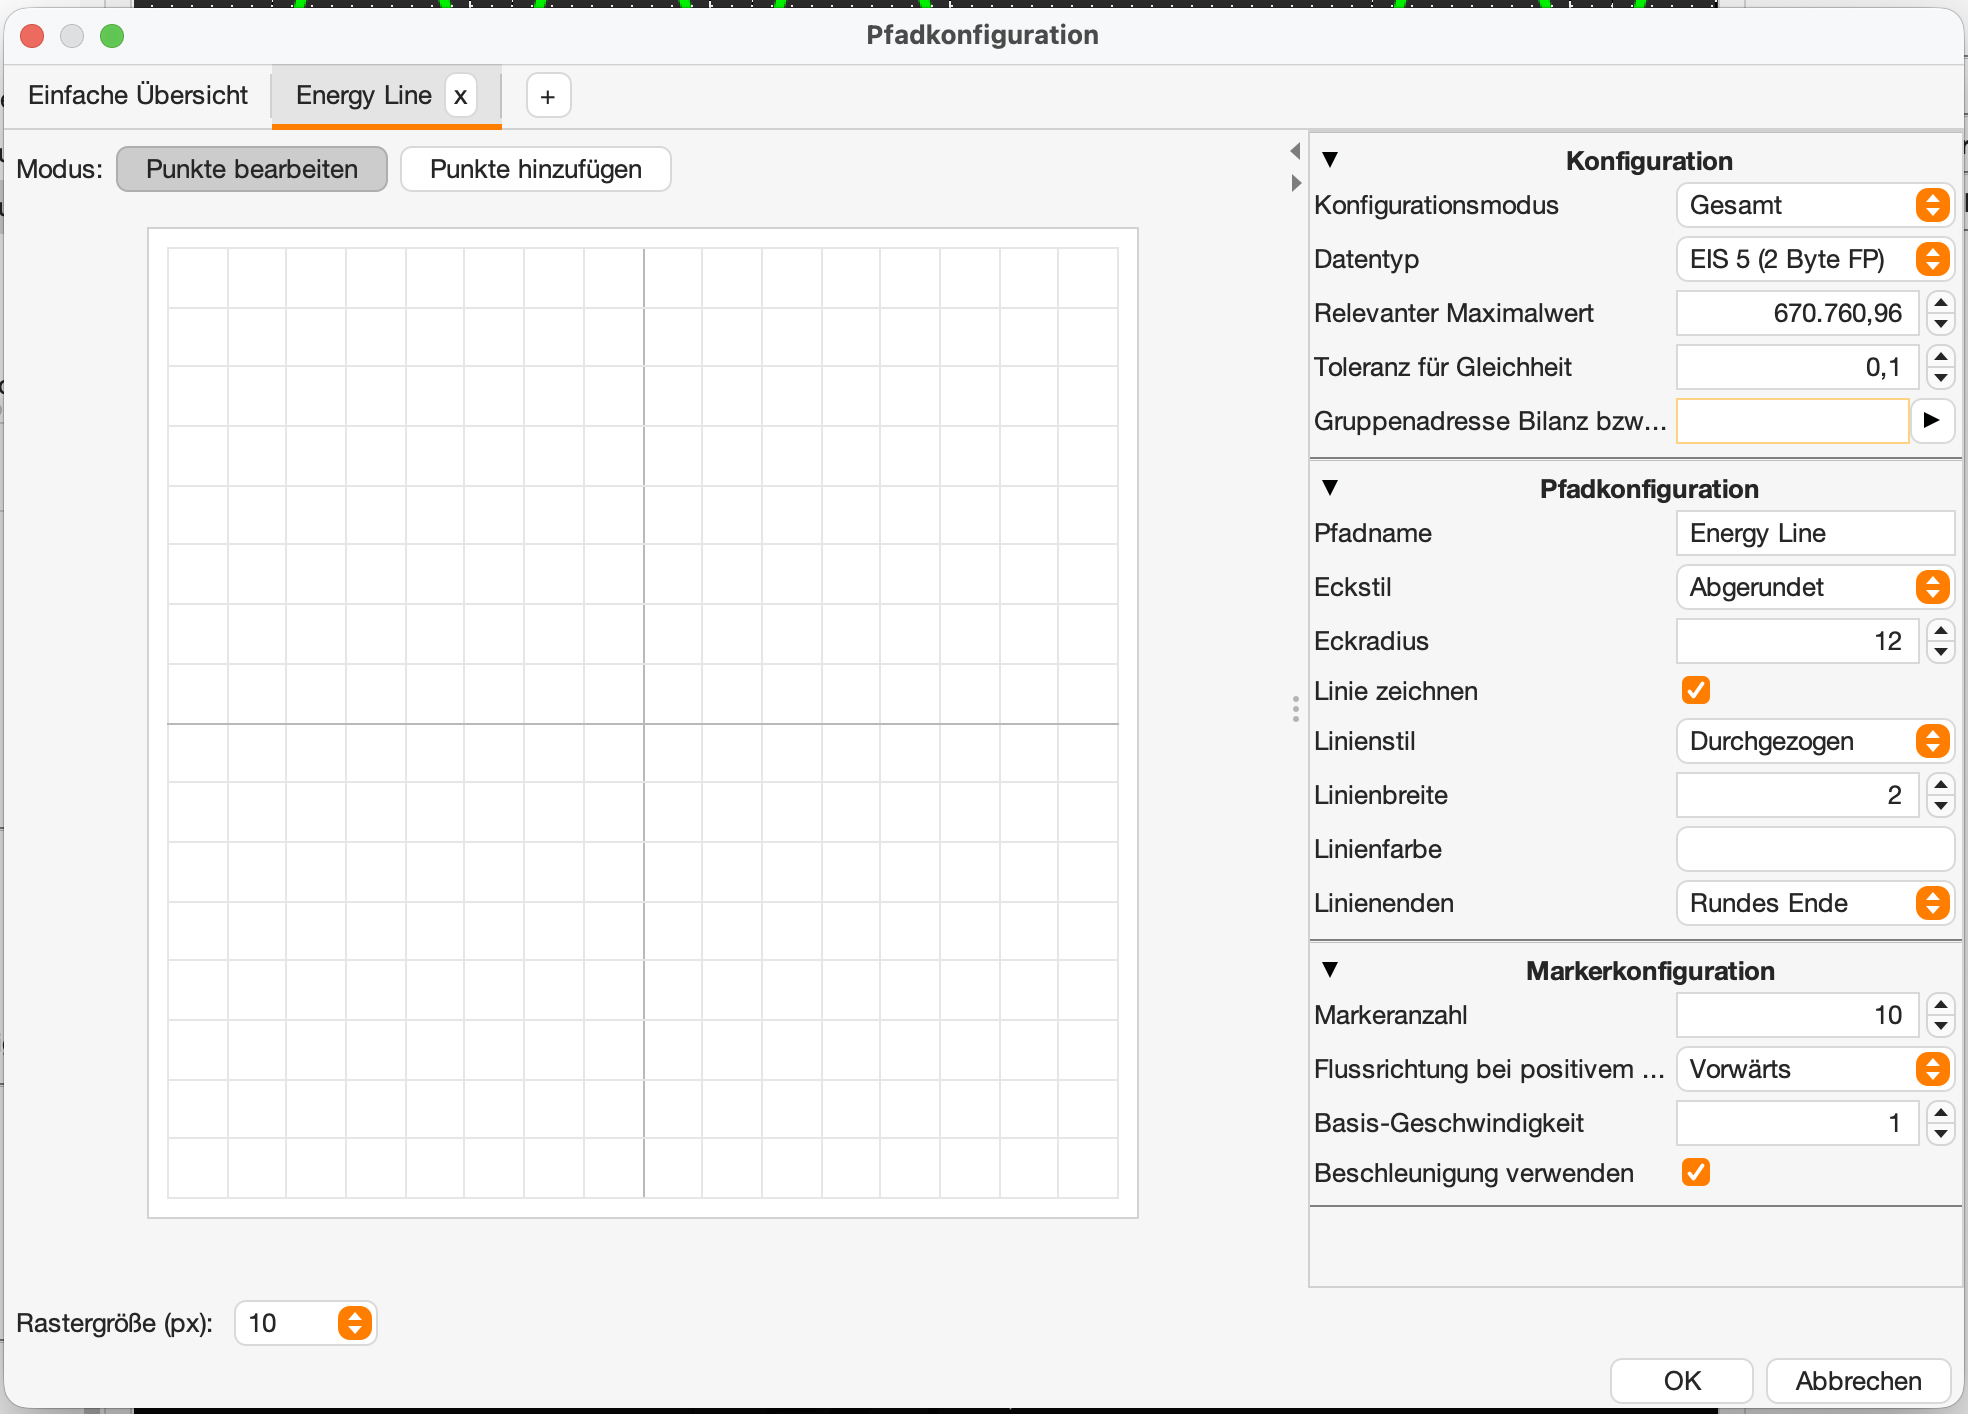Screen dimensions: 1968x1414
Task: Click right-pointing splitter arrow below the top one
Action: tap(1296, 183)
